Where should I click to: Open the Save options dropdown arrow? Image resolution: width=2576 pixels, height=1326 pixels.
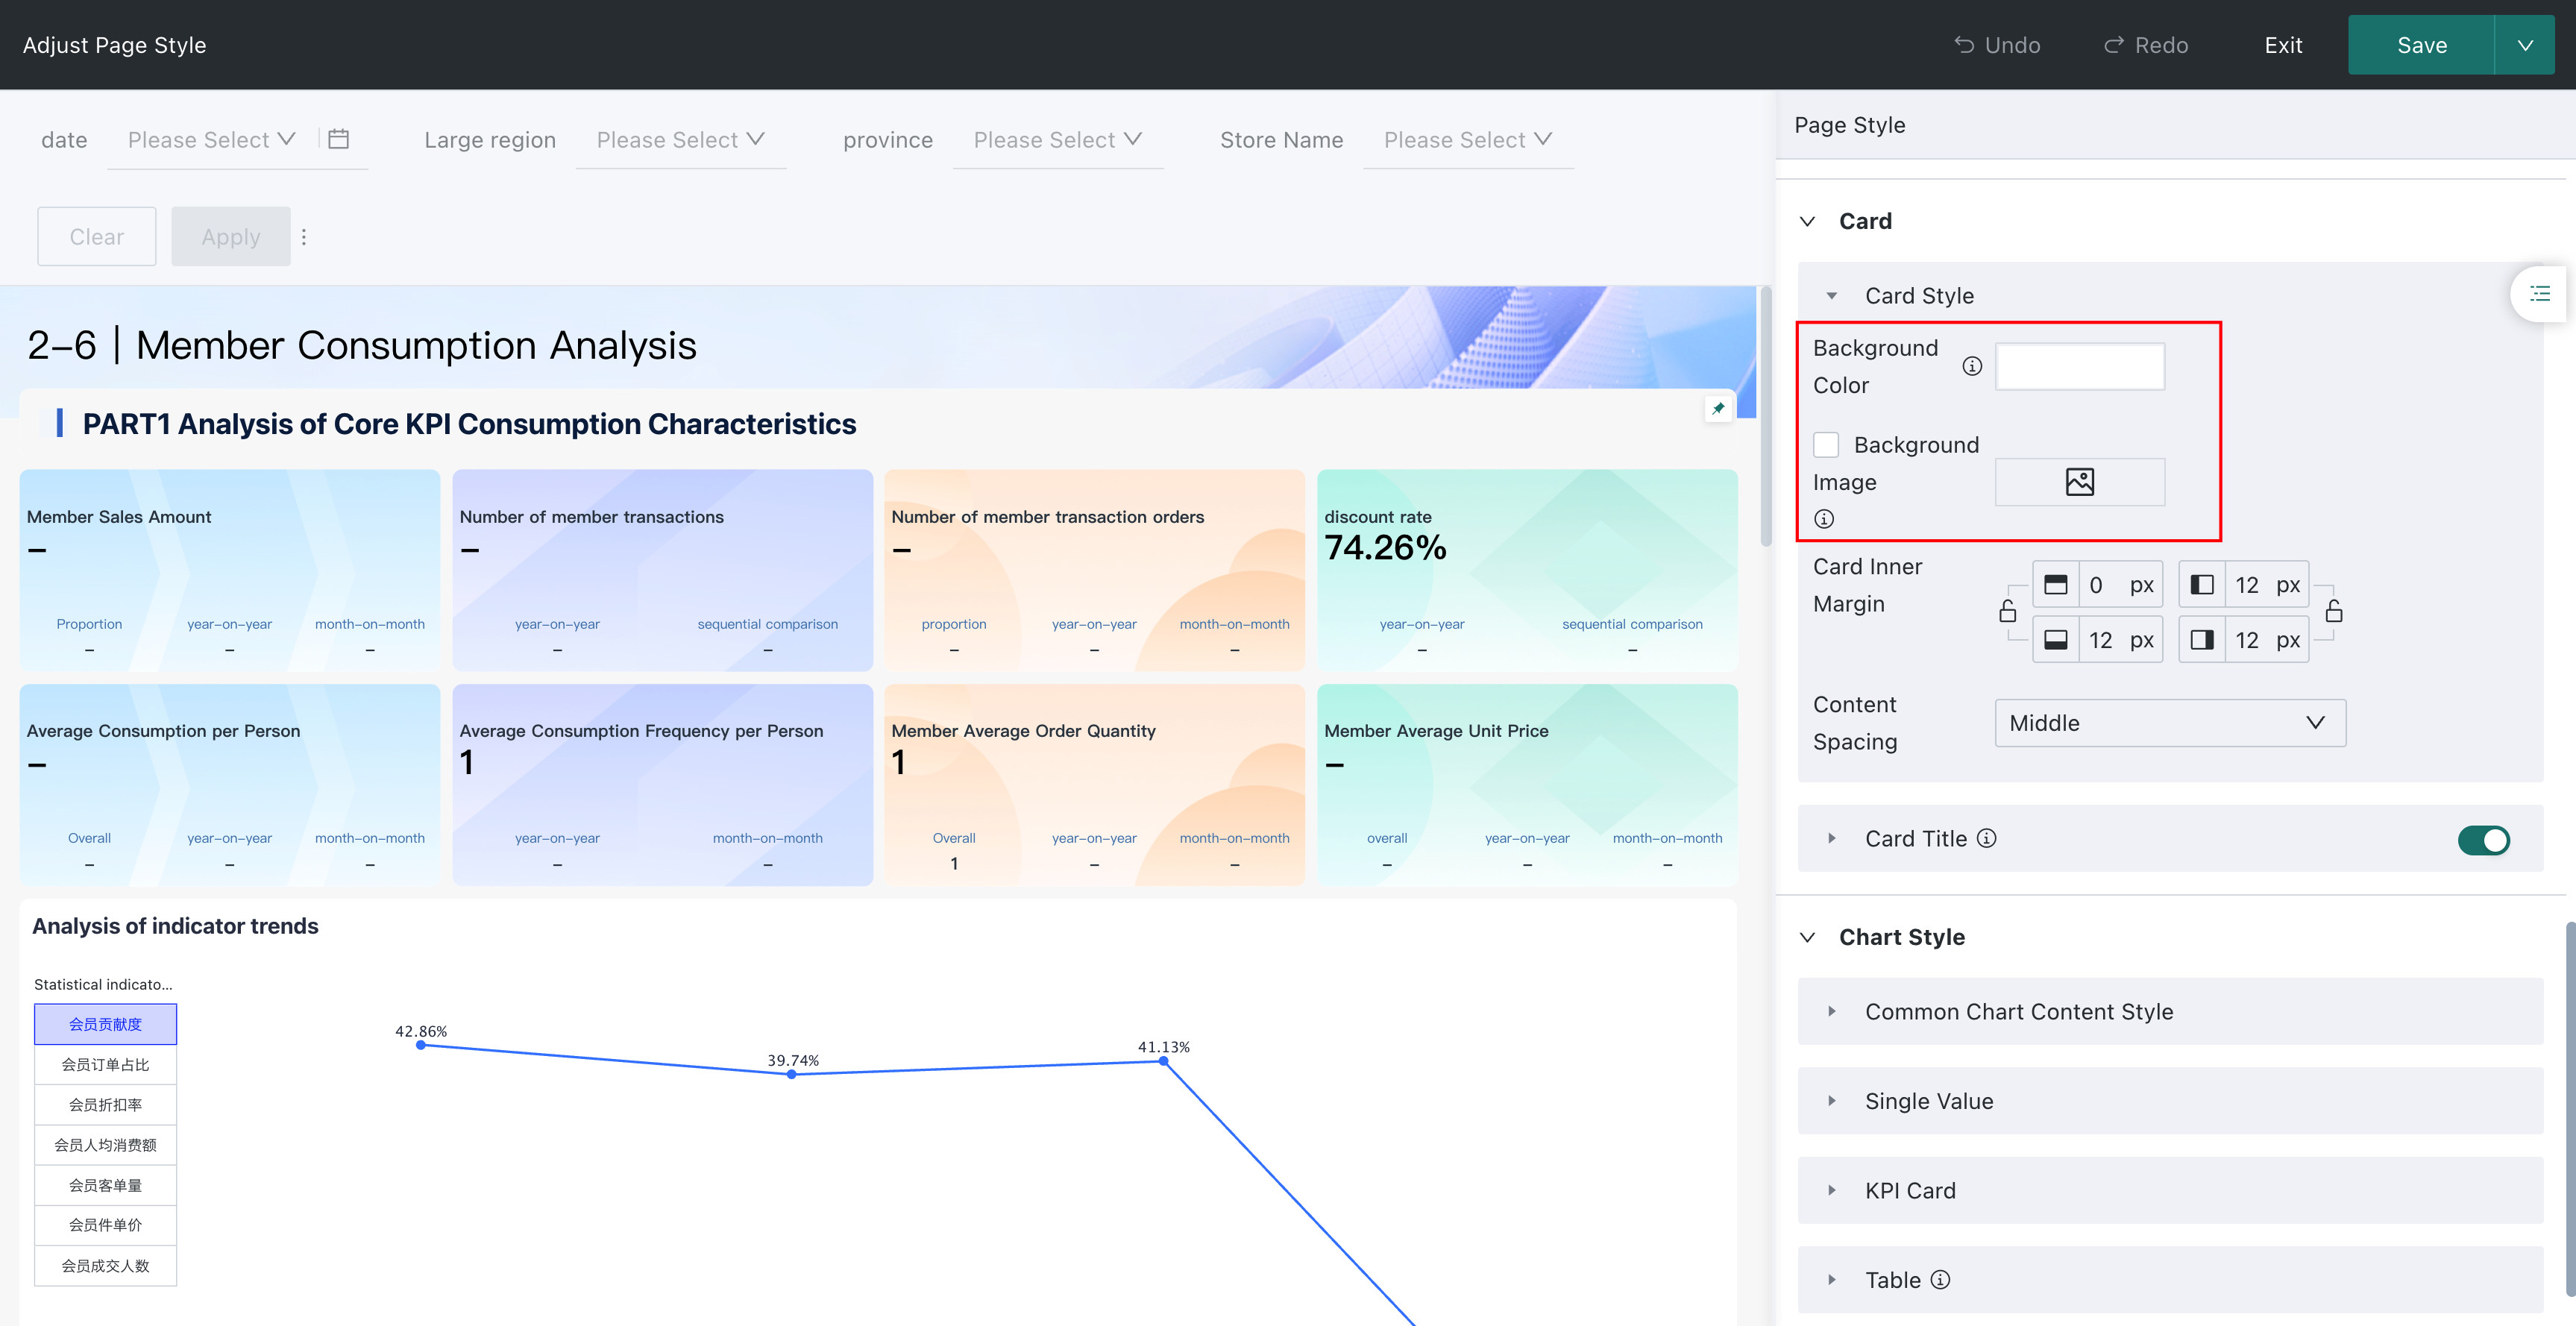tap(2525, 45)
